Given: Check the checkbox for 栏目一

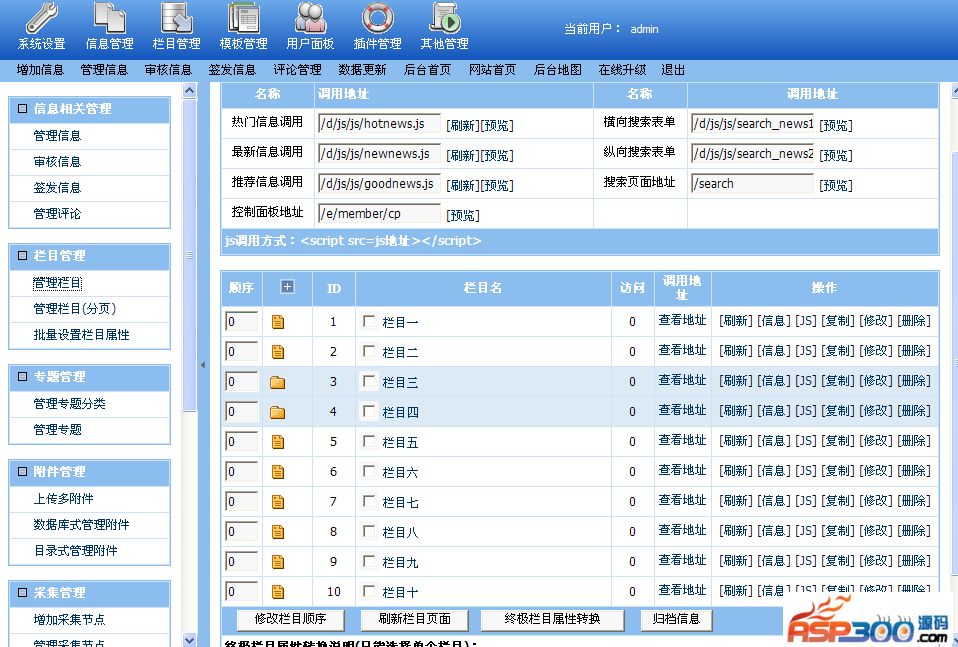Looking at the screenshot, I should (x=370, y=322).
